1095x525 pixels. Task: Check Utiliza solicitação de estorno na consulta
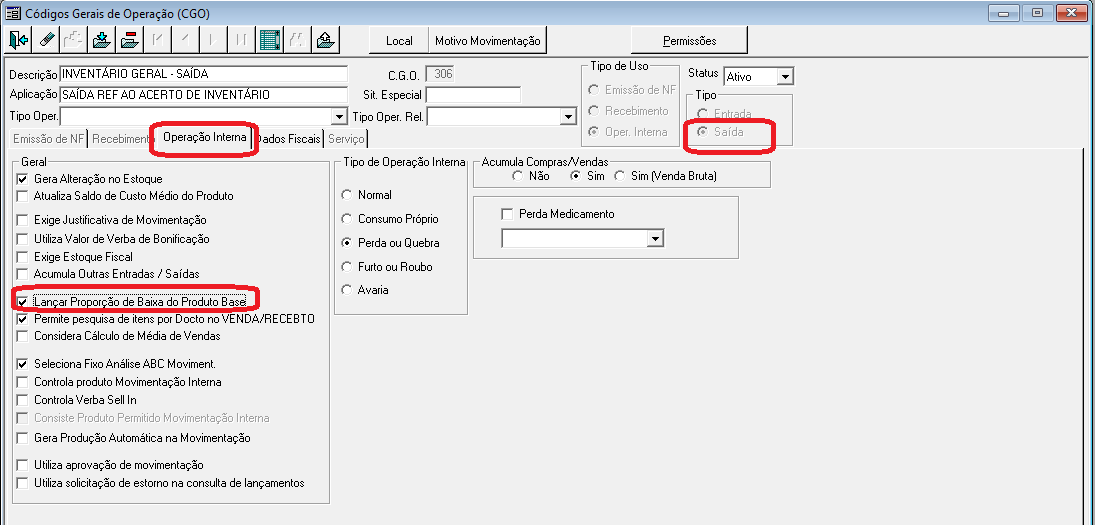(x=23, y=482)
